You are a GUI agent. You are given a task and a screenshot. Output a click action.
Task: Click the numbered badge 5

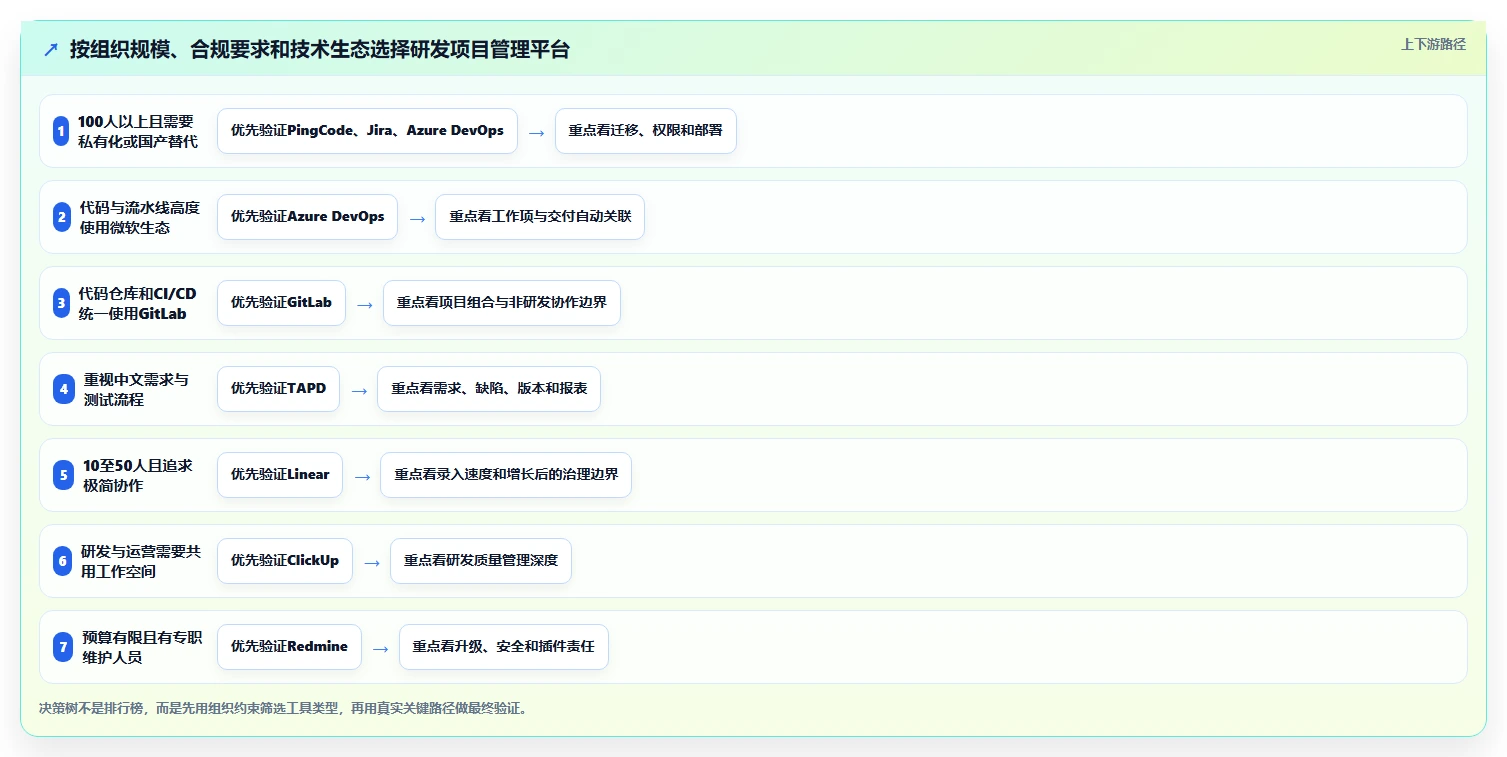(x=64, y=475)
